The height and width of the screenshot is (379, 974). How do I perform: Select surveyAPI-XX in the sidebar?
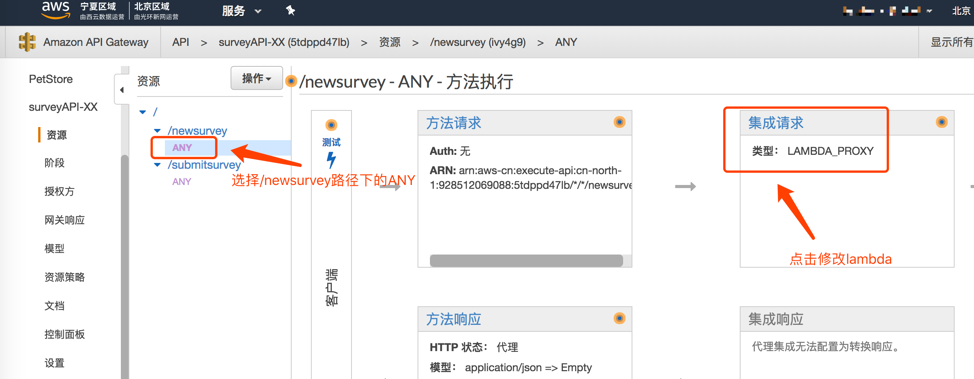[63, 106]
